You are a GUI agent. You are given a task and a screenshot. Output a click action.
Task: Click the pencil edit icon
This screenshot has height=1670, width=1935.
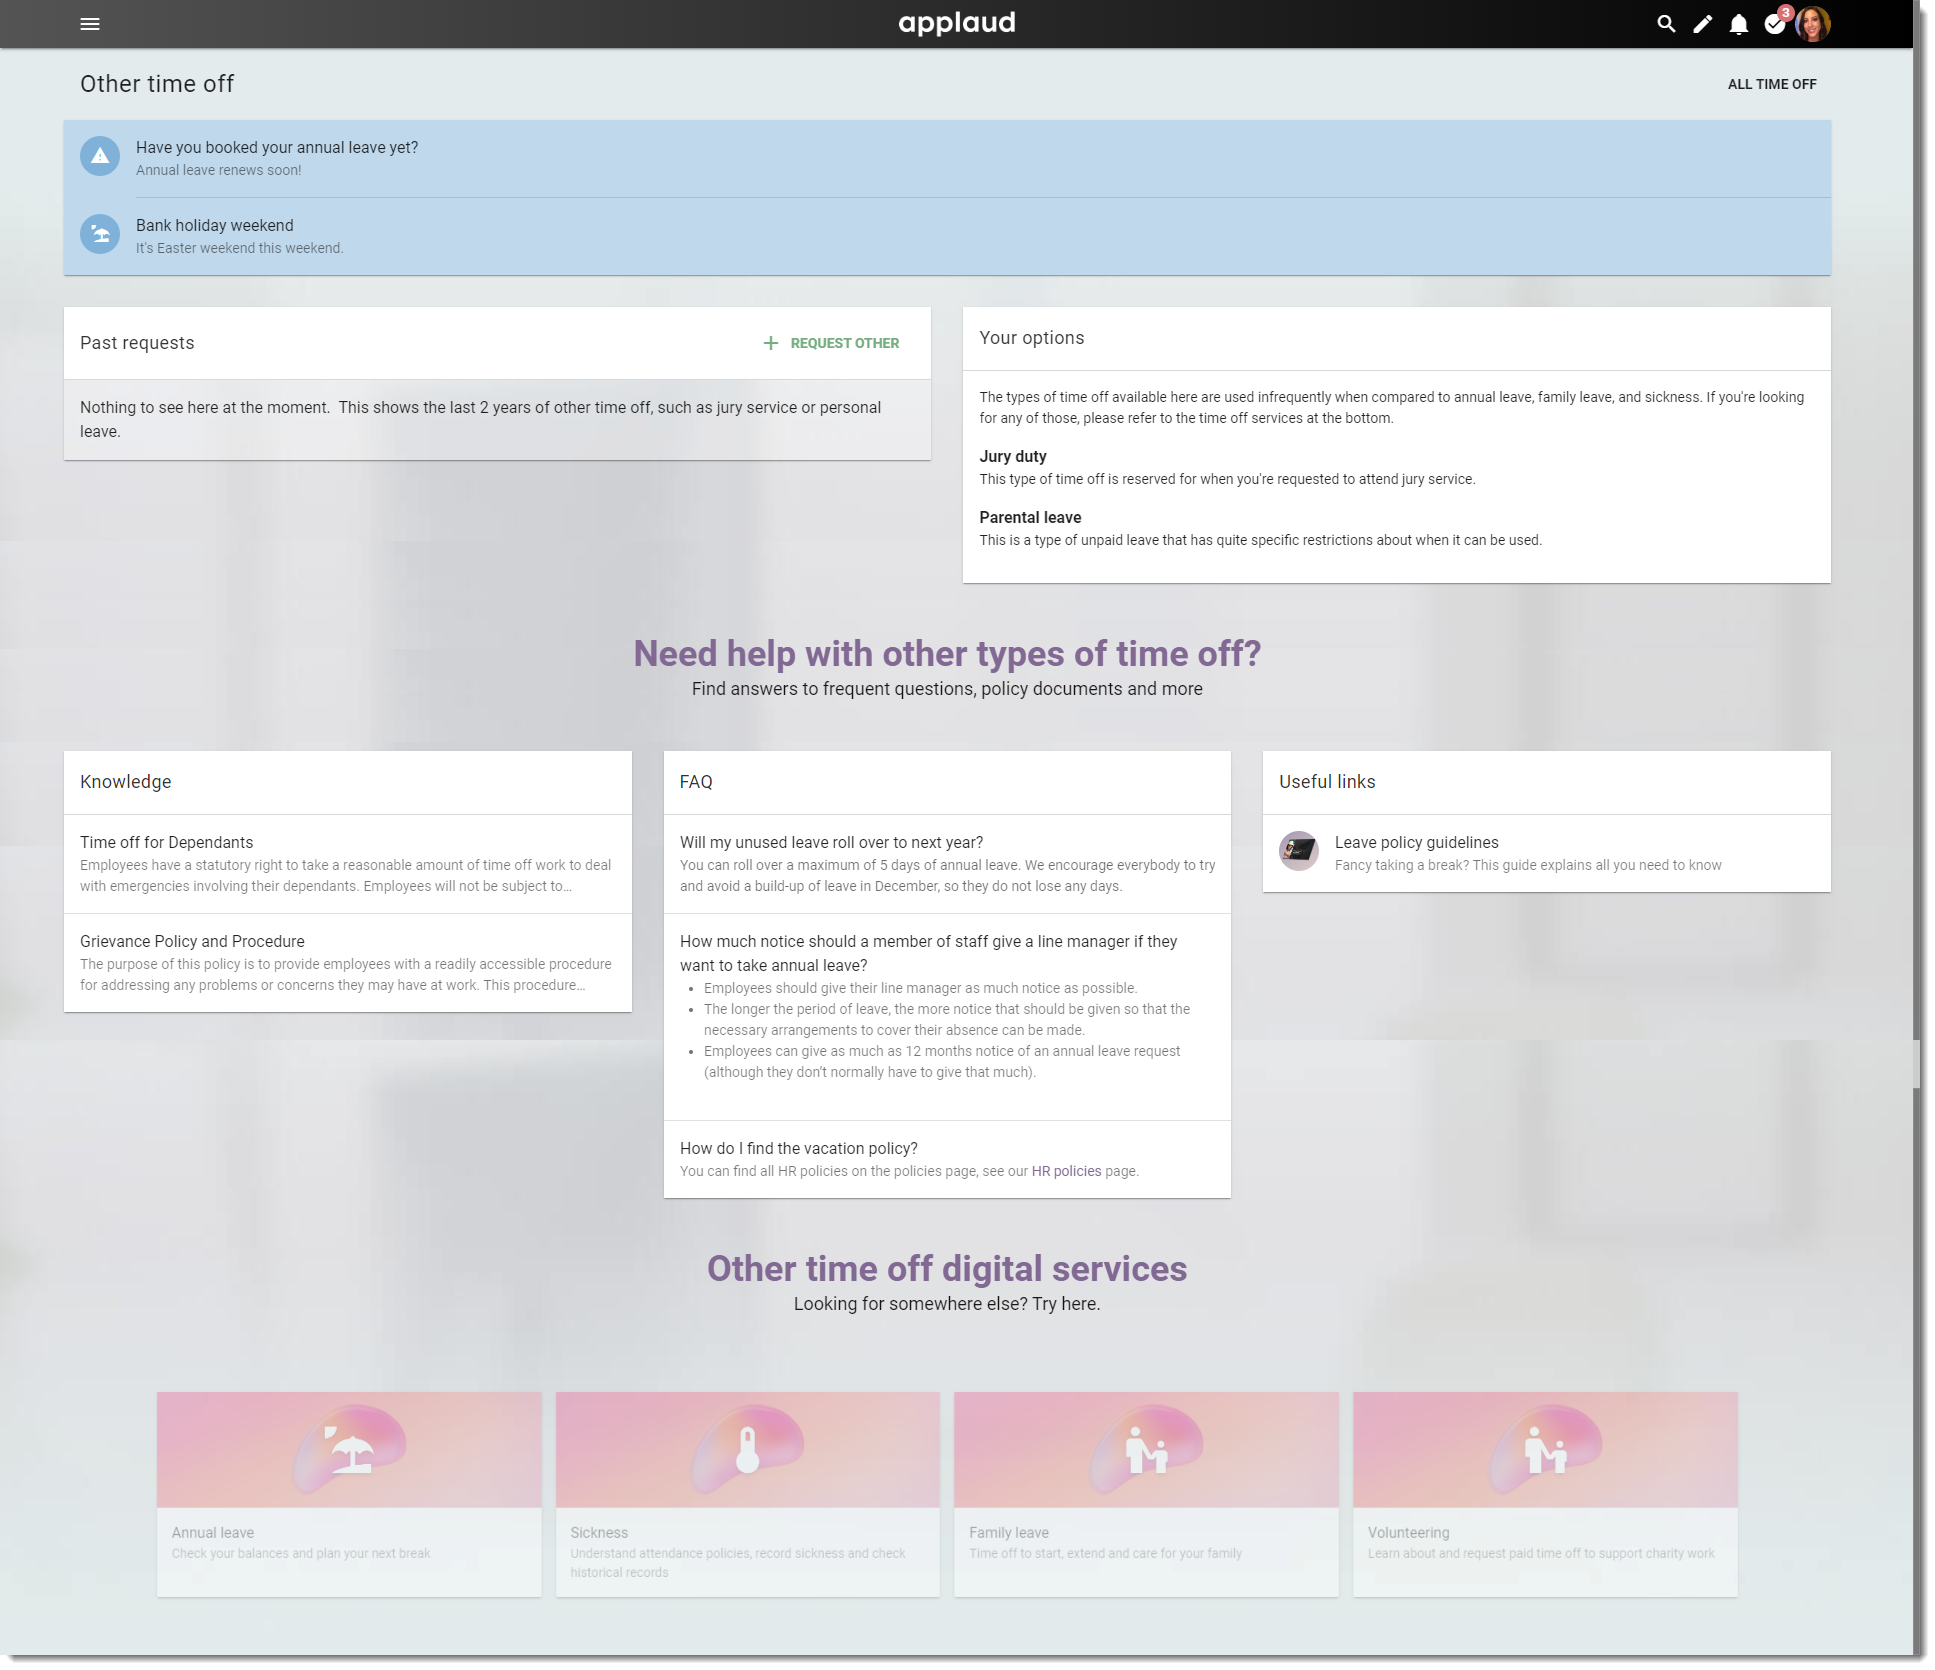pyautogui.click(x=1702, y=24)
